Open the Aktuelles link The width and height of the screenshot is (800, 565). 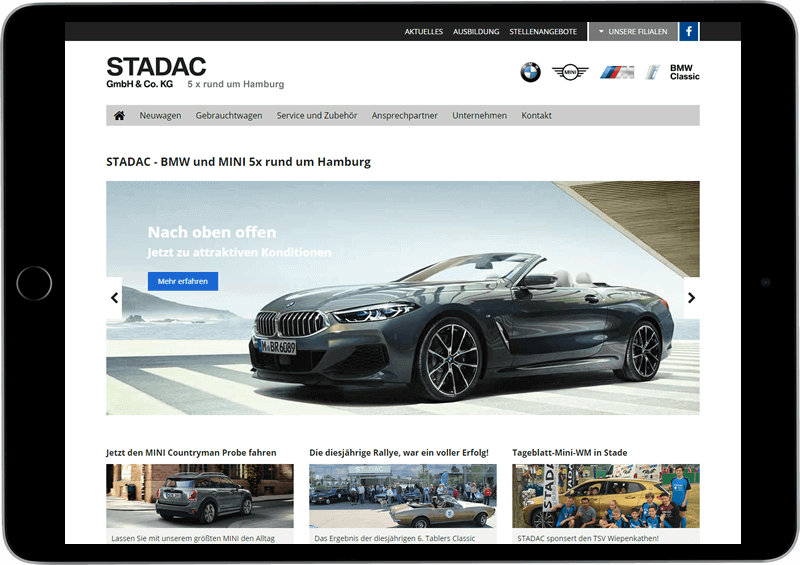(x=423, y=32)
